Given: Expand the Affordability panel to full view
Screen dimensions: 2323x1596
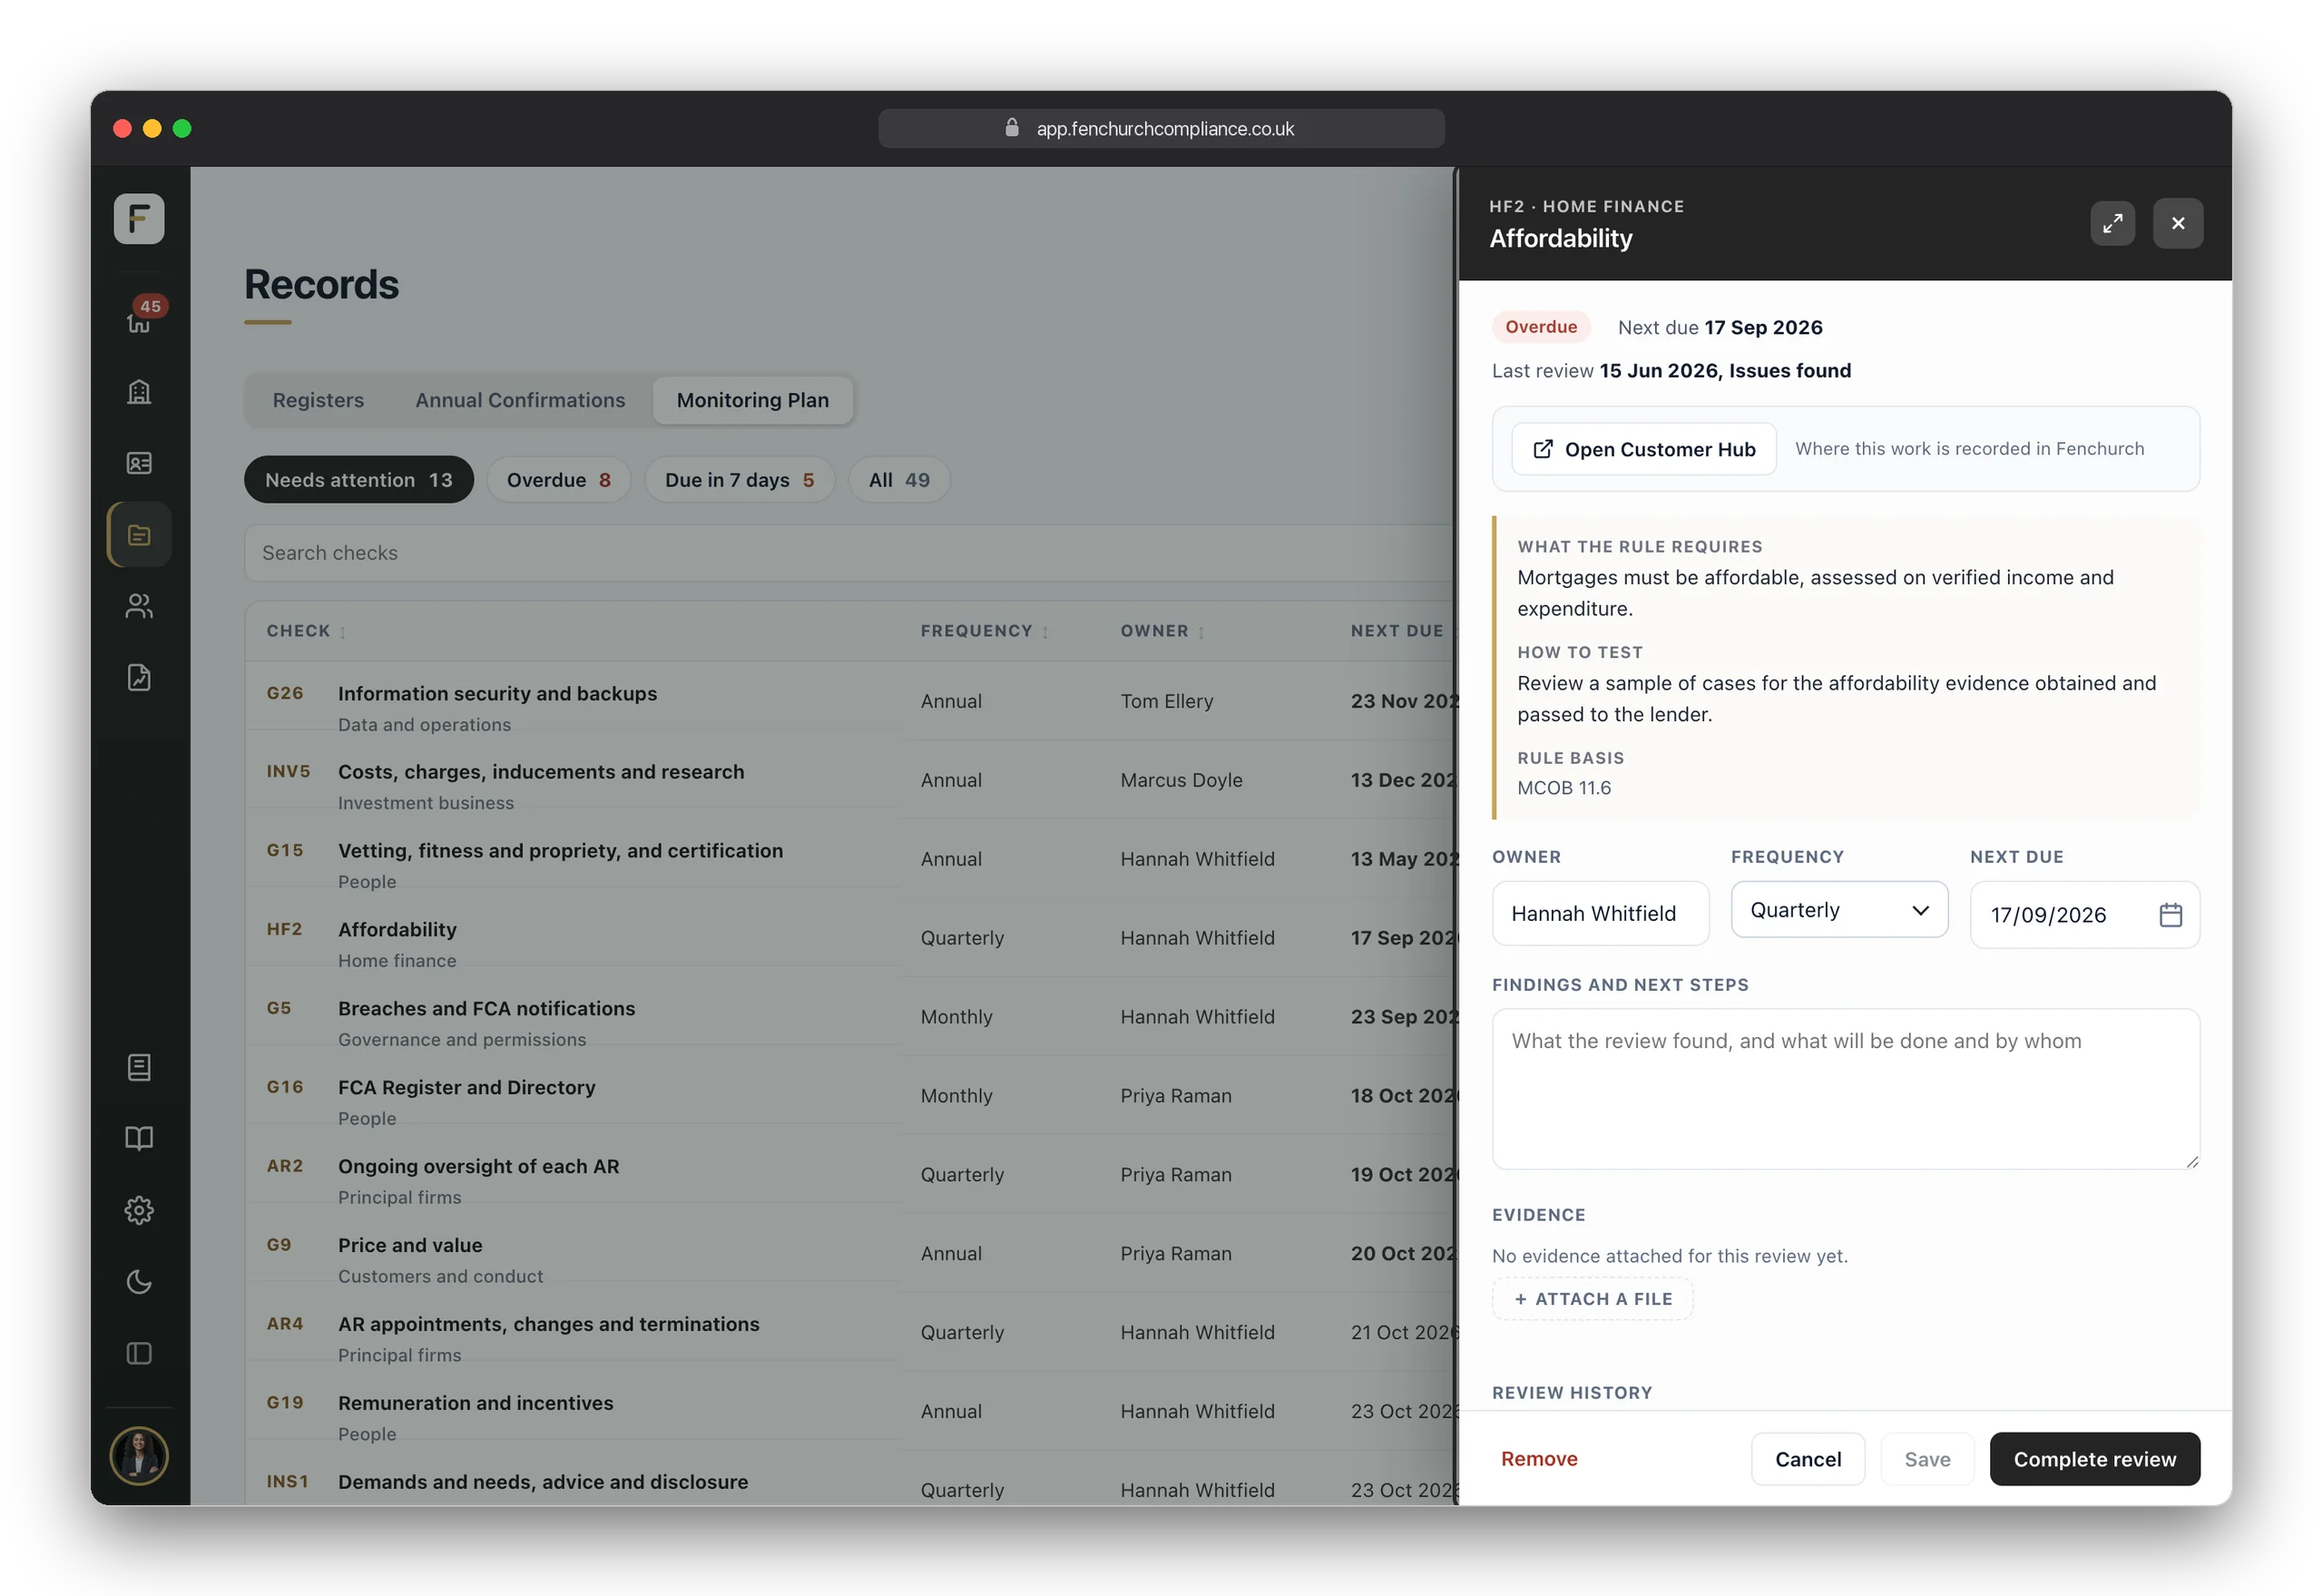Looking at the screenshot, I should click(2113, 223).
